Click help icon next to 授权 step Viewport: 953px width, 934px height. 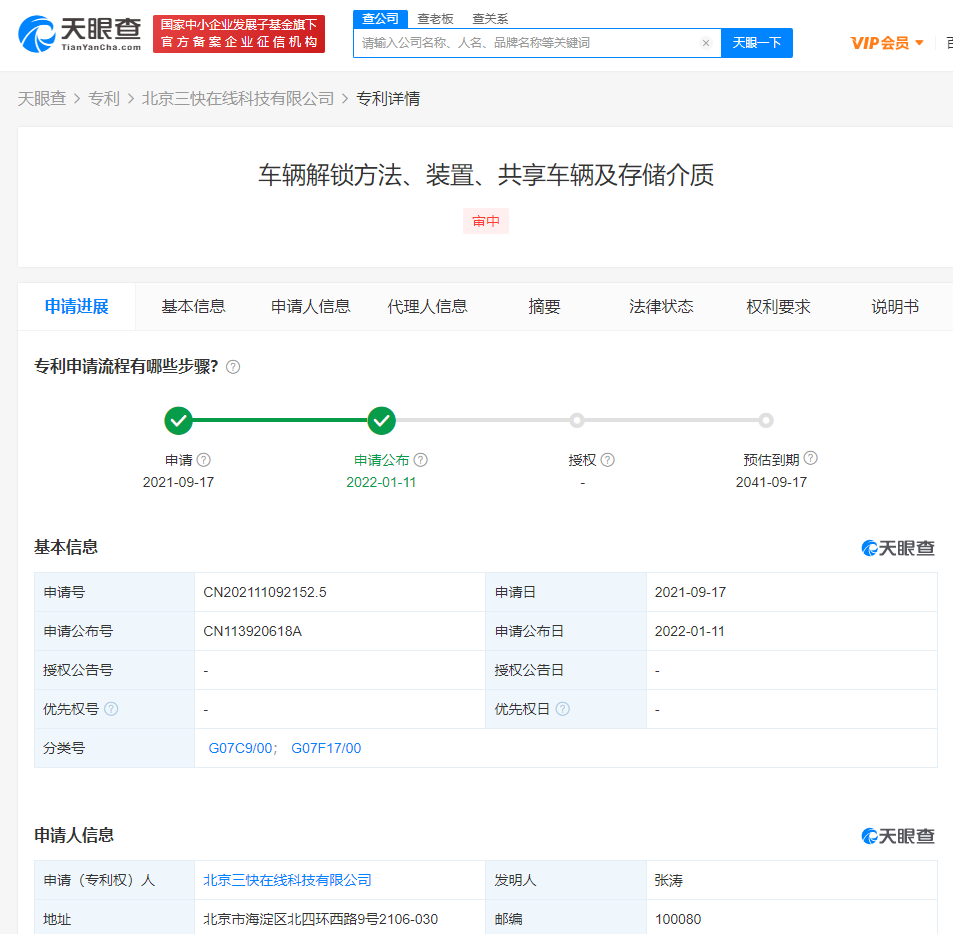coord(608,460)
